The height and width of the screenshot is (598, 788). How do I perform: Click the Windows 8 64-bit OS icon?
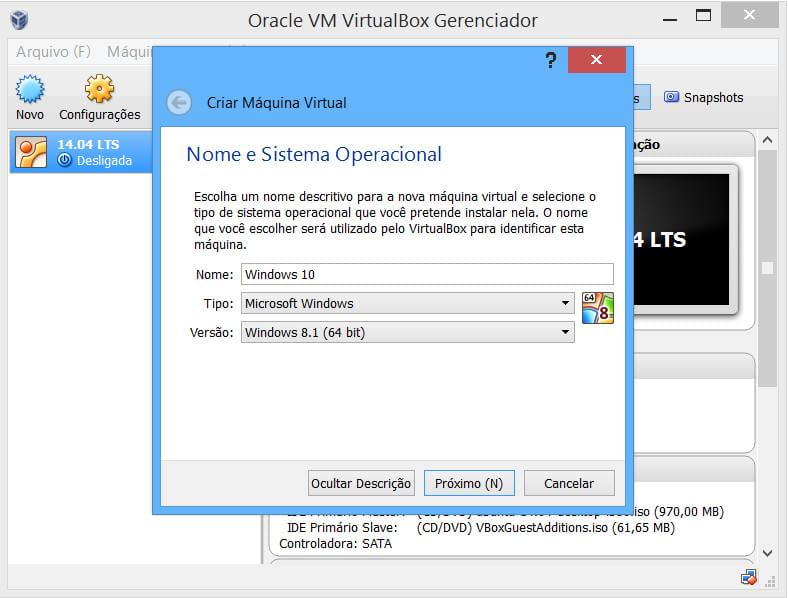[598, 308]
